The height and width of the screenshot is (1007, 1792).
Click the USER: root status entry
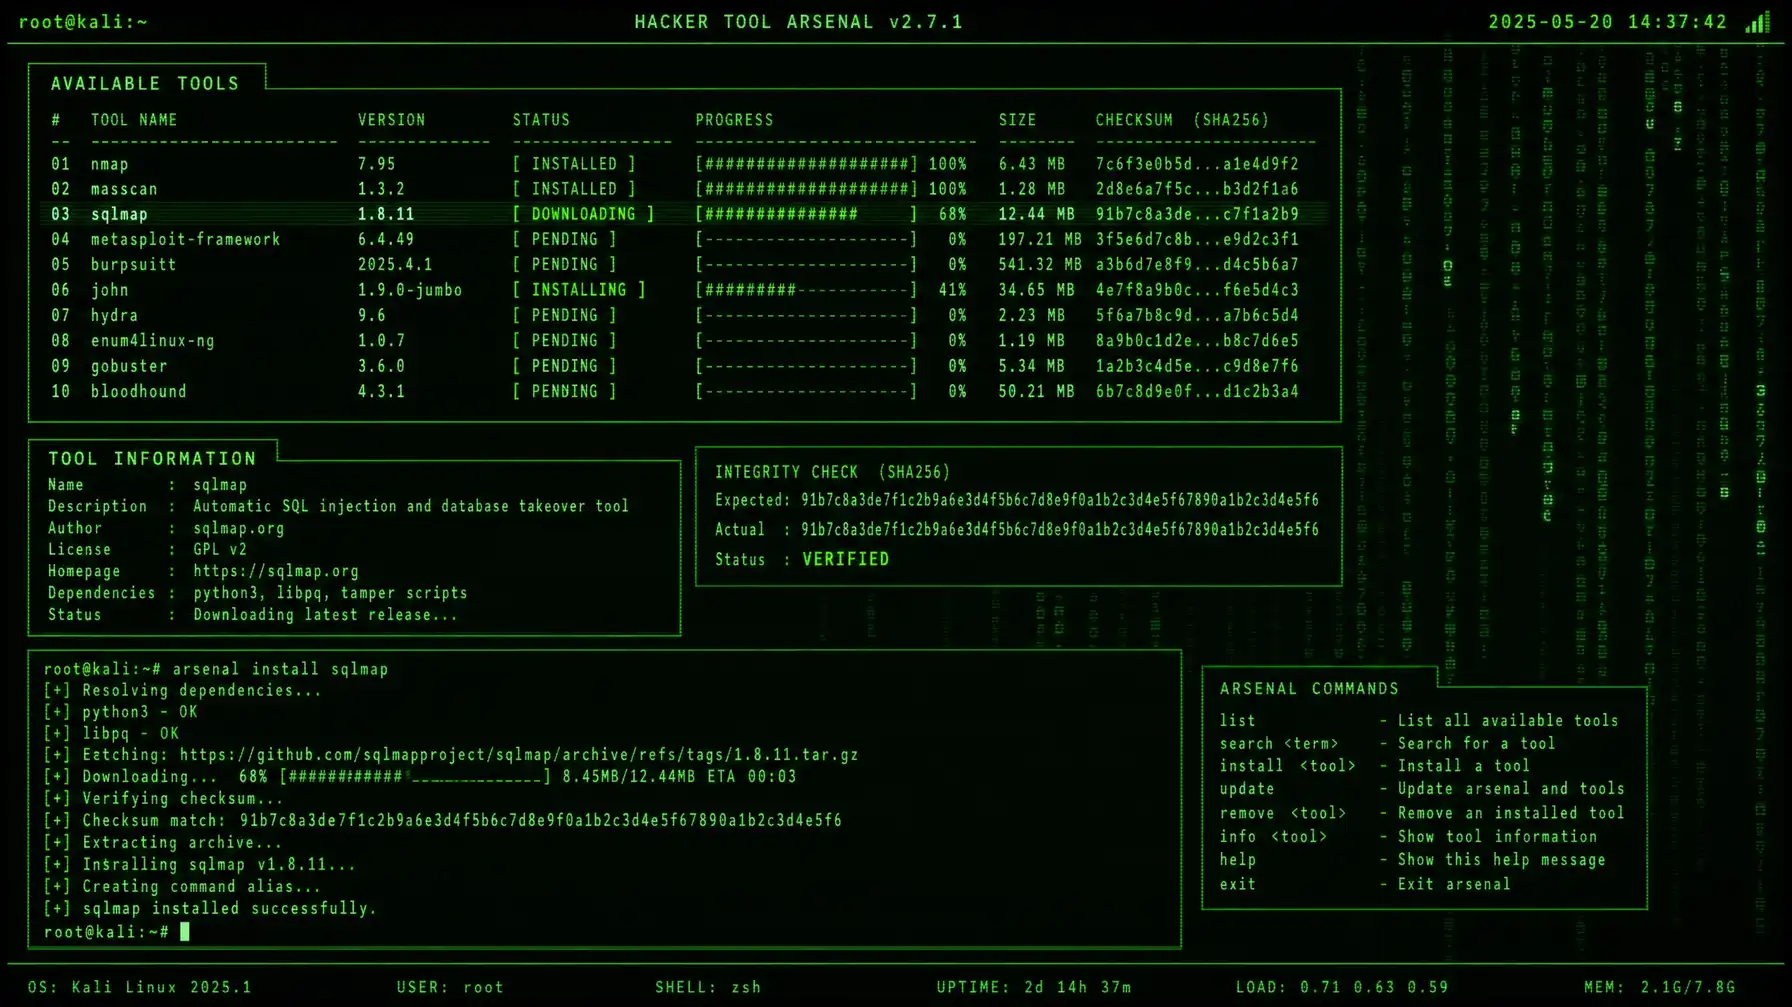pyautogui.click(x=450, y=988)
